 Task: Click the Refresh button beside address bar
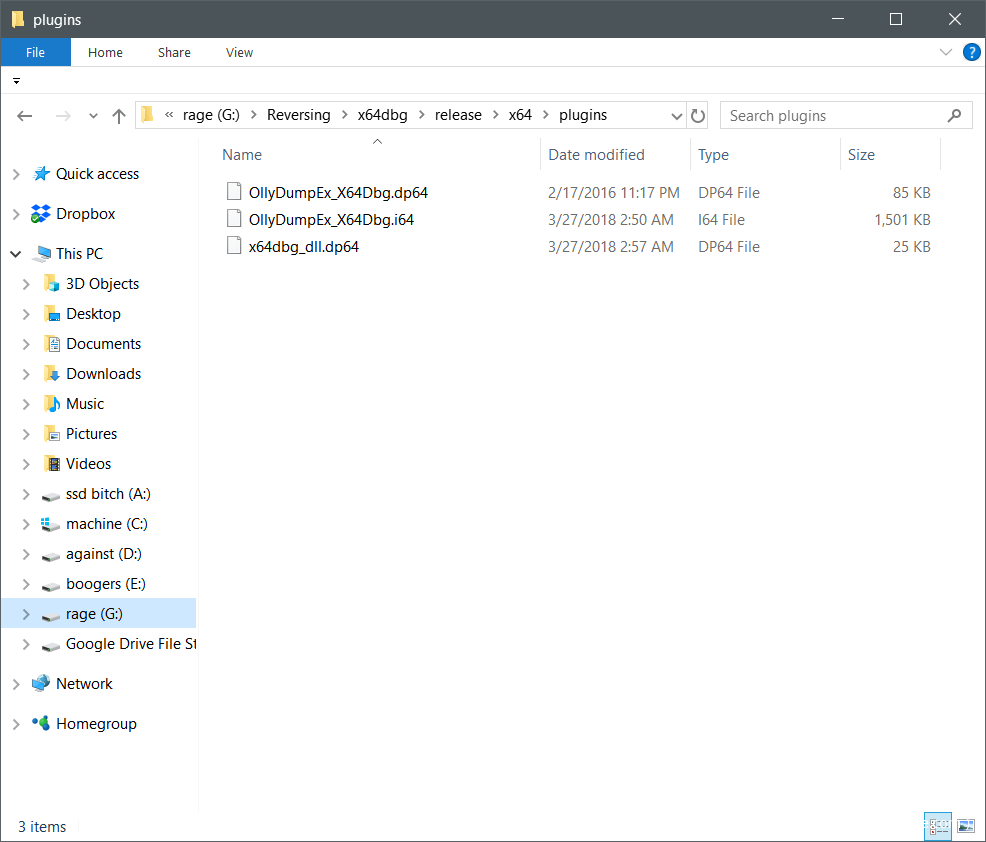pyautogui.click(x=698, y=116)
